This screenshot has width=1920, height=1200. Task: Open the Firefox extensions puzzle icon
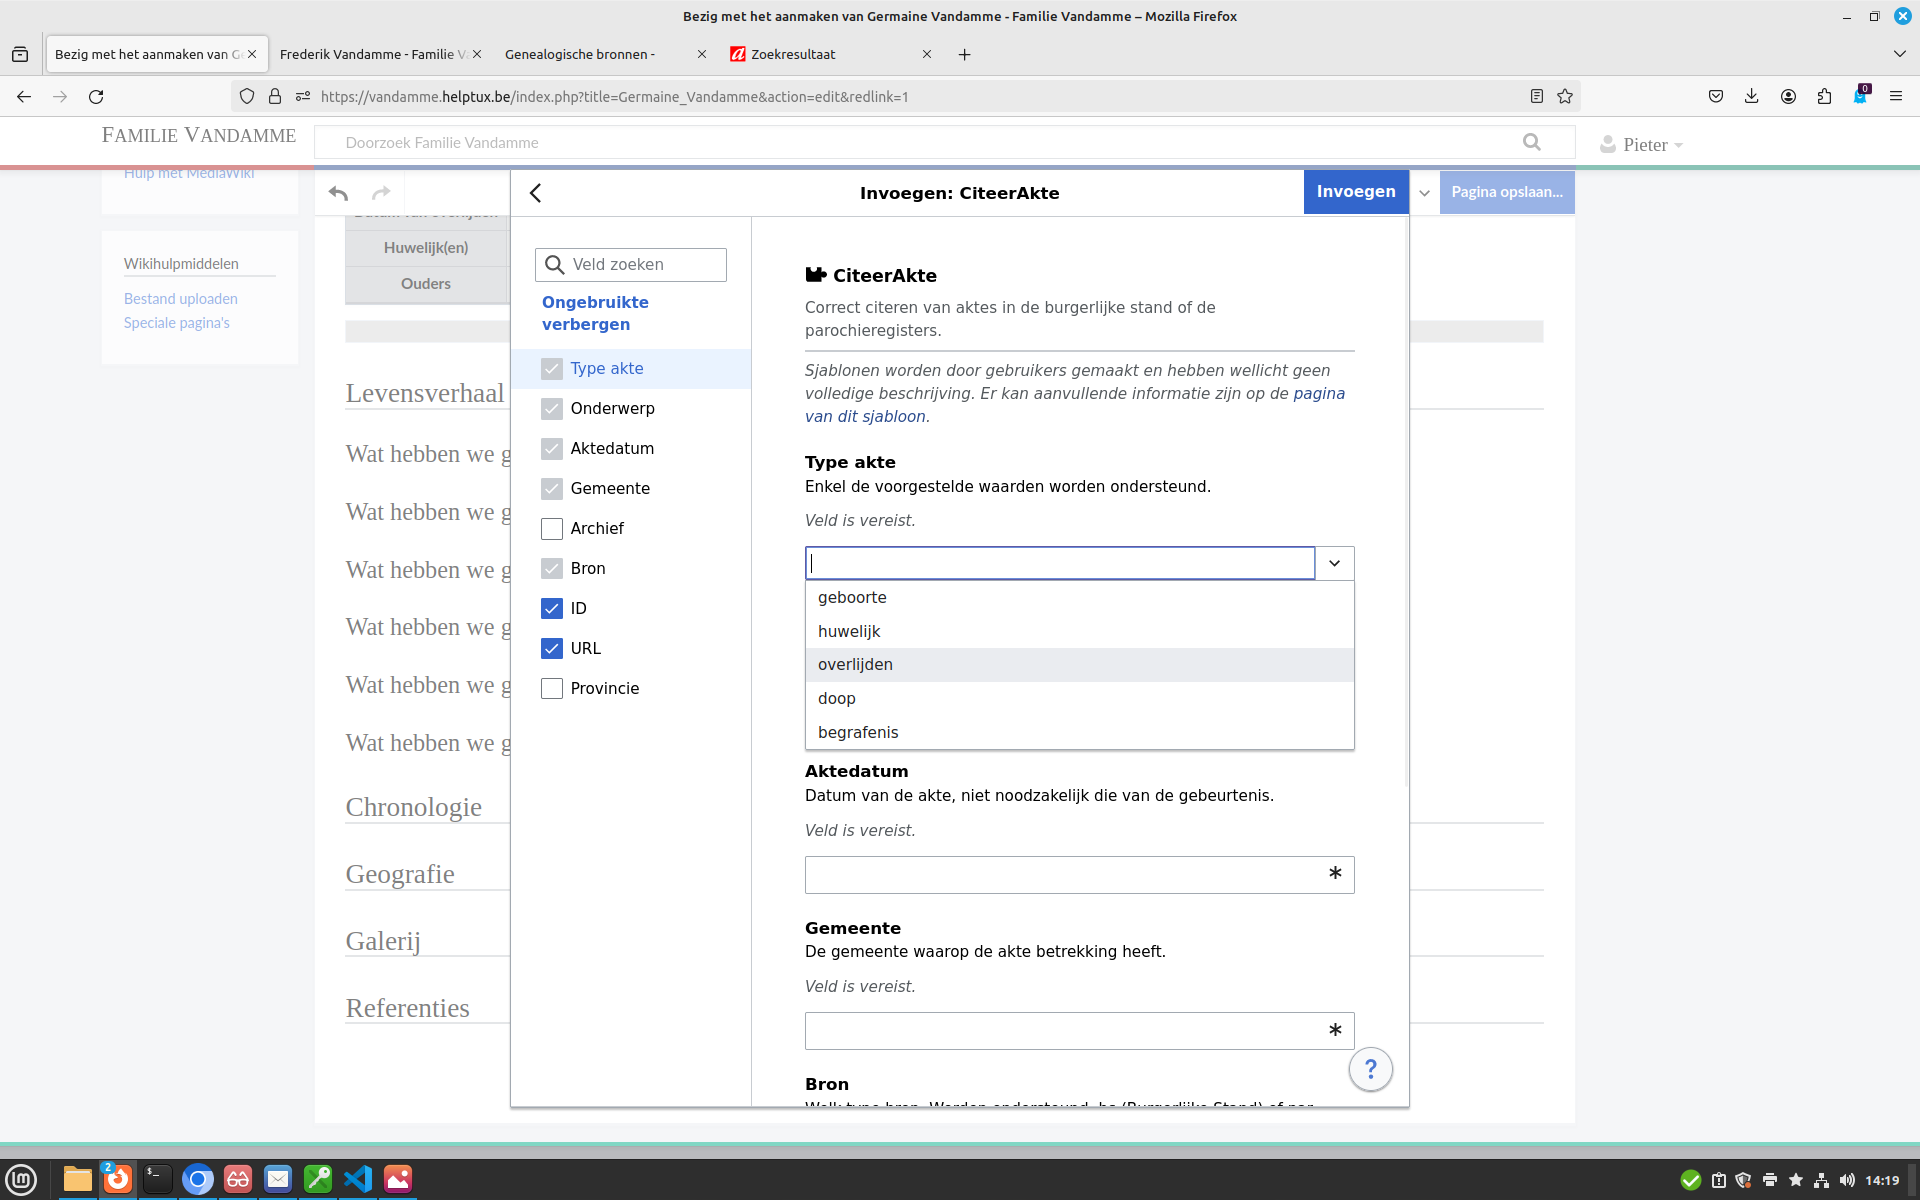click(1824, 96)
